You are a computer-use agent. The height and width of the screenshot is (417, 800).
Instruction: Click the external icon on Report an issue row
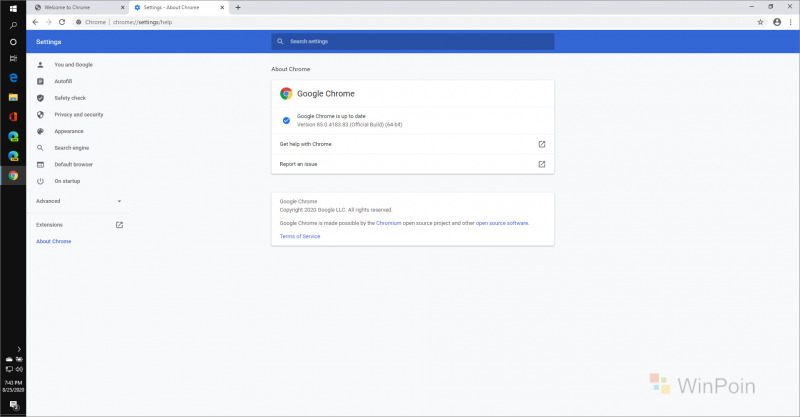pos(542,164)
